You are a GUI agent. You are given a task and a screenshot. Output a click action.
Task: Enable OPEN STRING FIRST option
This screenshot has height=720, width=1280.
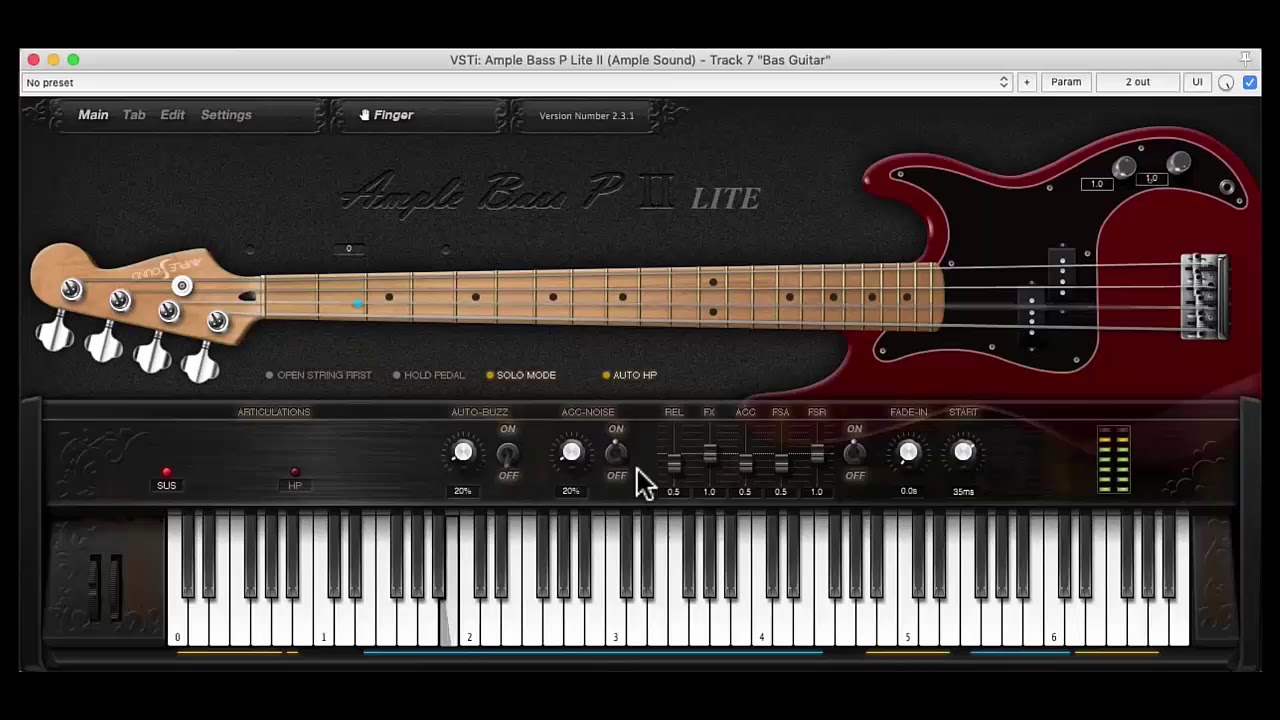pyautogui.click(x=318, y=375)
